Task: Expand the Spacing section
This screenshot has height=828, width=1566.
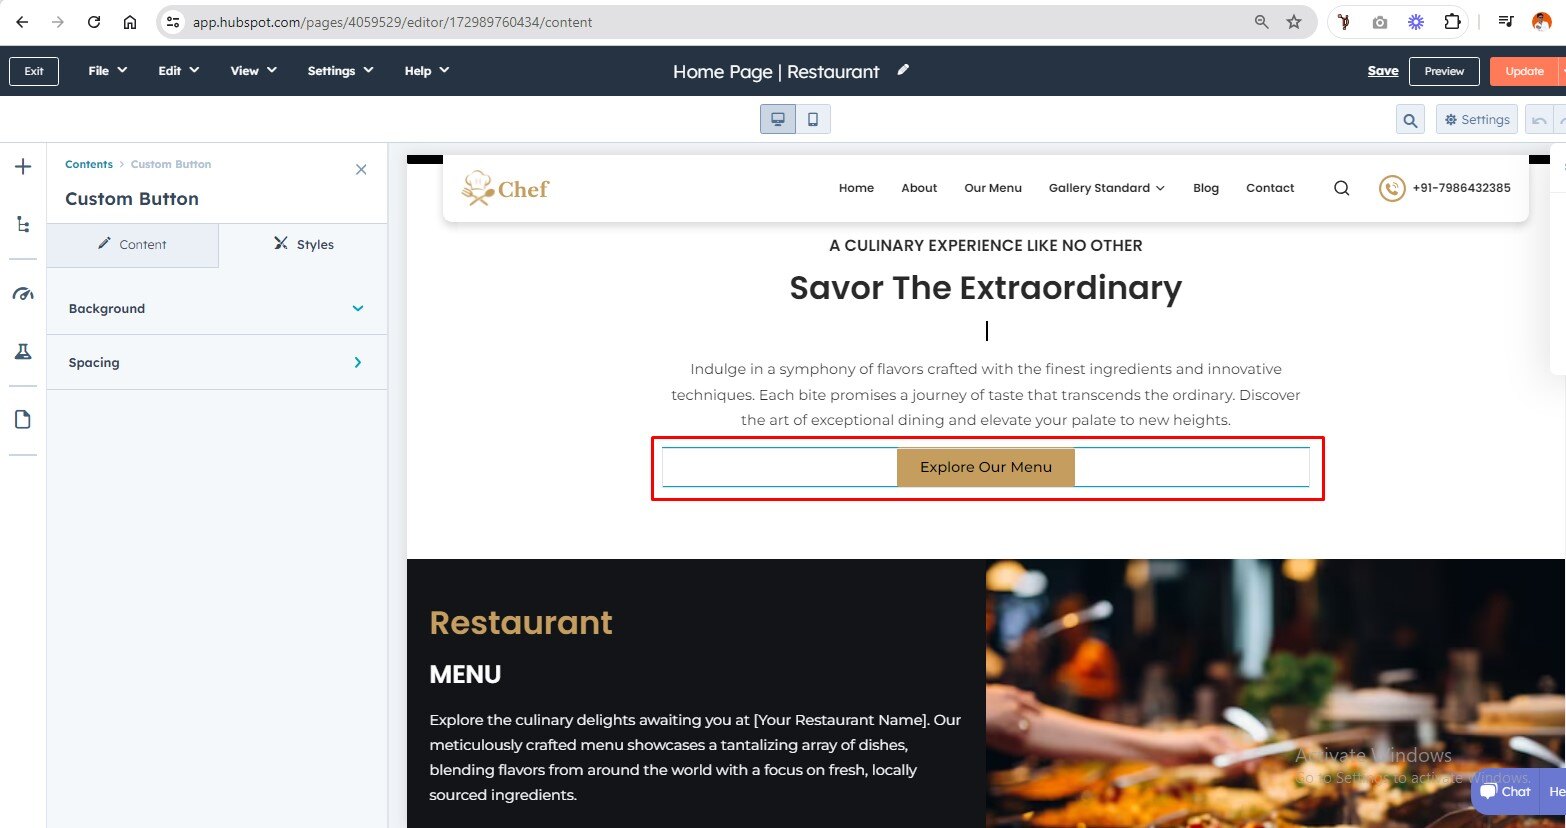Action: [x=217, y=362]
